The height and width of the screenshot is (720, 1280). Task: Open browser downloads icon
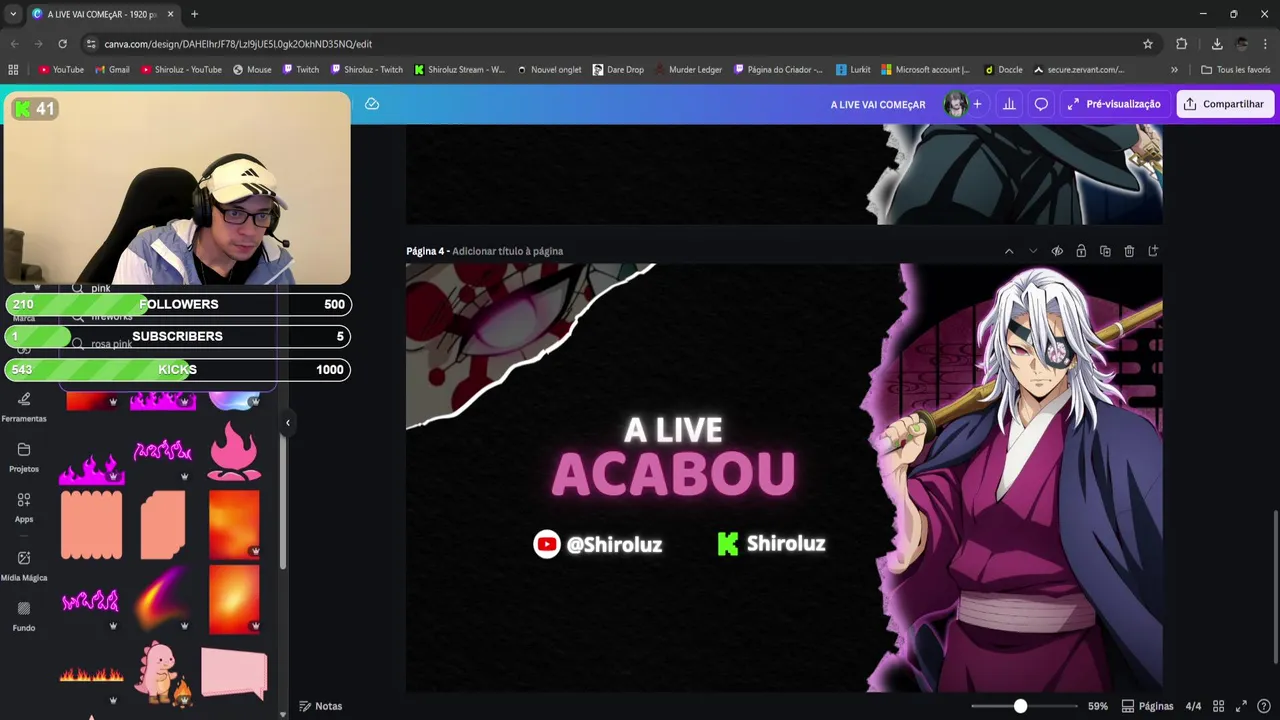pos(1217,44)
